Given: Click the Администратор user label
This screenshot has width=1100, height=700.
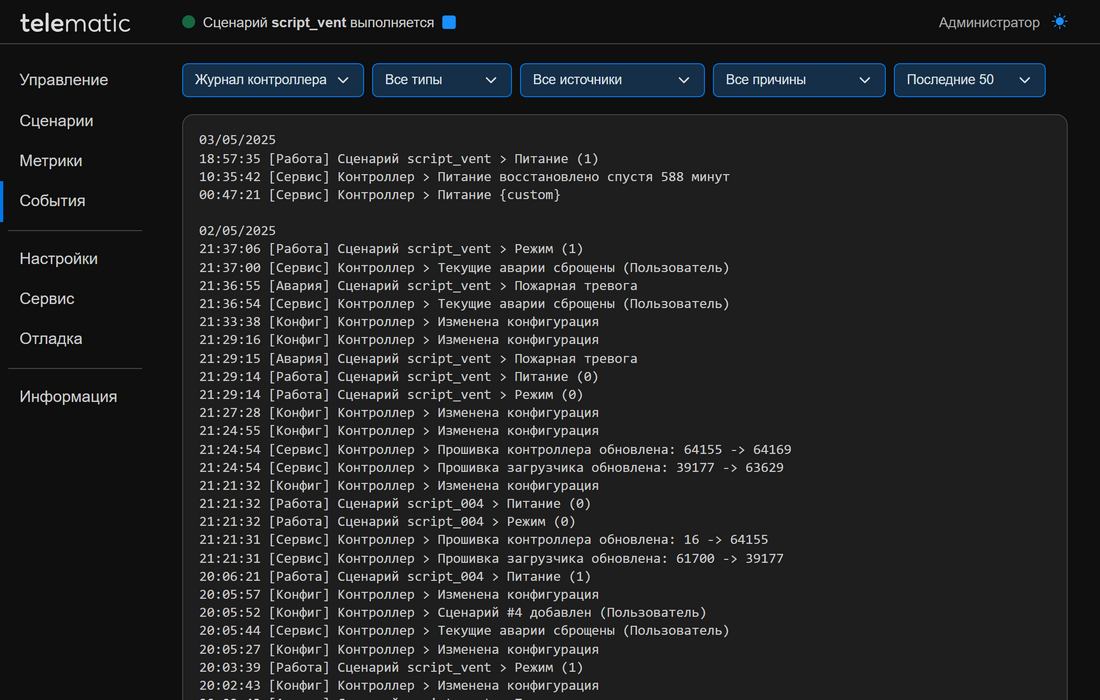Looking at the screenshot, I should coord(989,22).
